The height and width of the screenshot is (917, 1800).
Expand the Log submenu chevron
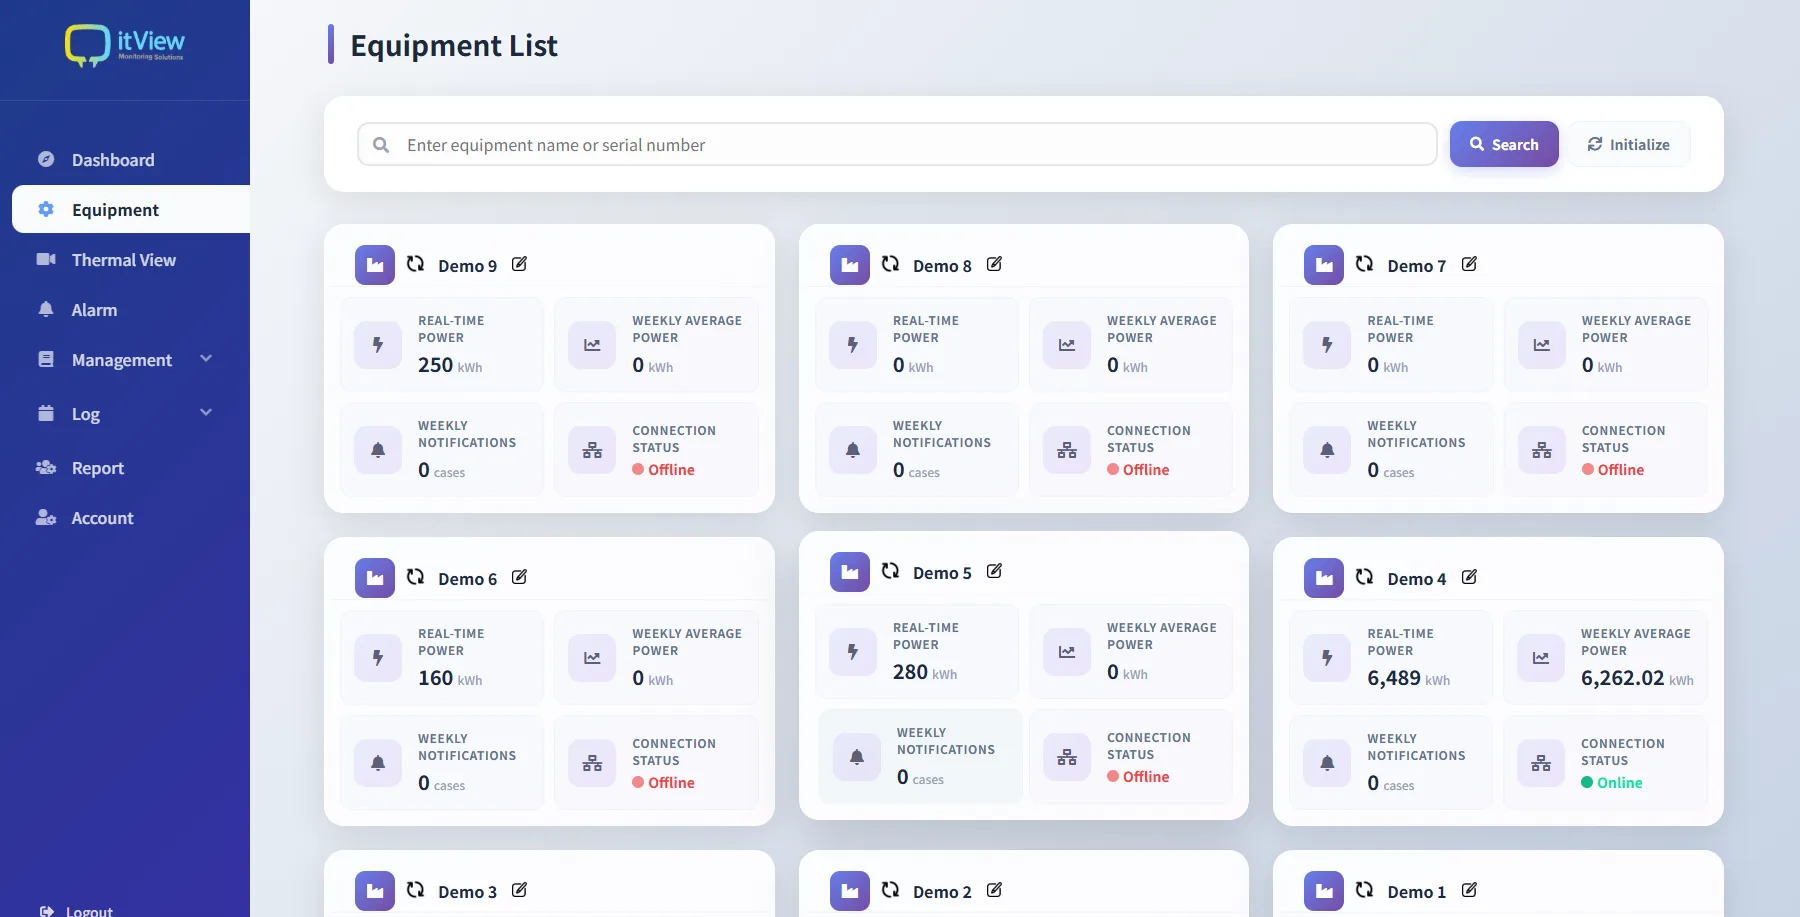pos(206,412)
